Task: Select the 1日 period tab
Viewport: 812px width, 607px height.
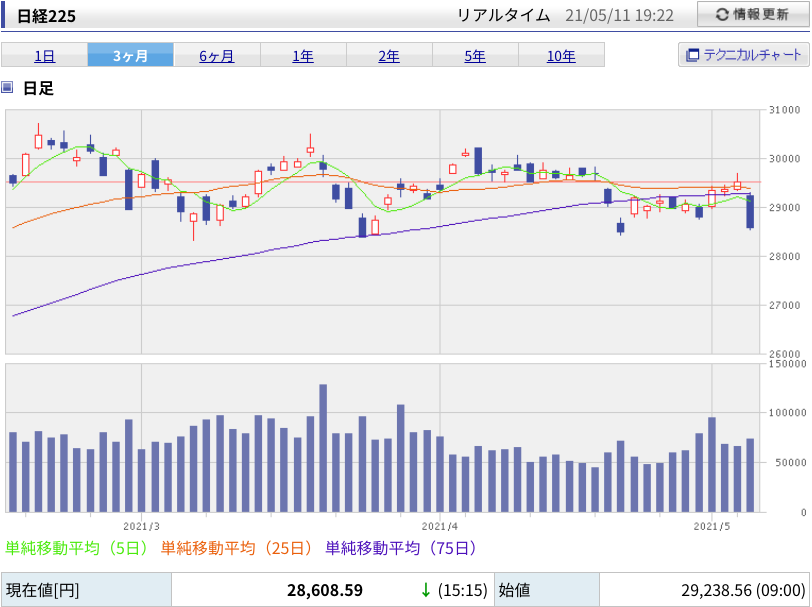Action: (x=45, y=55)
